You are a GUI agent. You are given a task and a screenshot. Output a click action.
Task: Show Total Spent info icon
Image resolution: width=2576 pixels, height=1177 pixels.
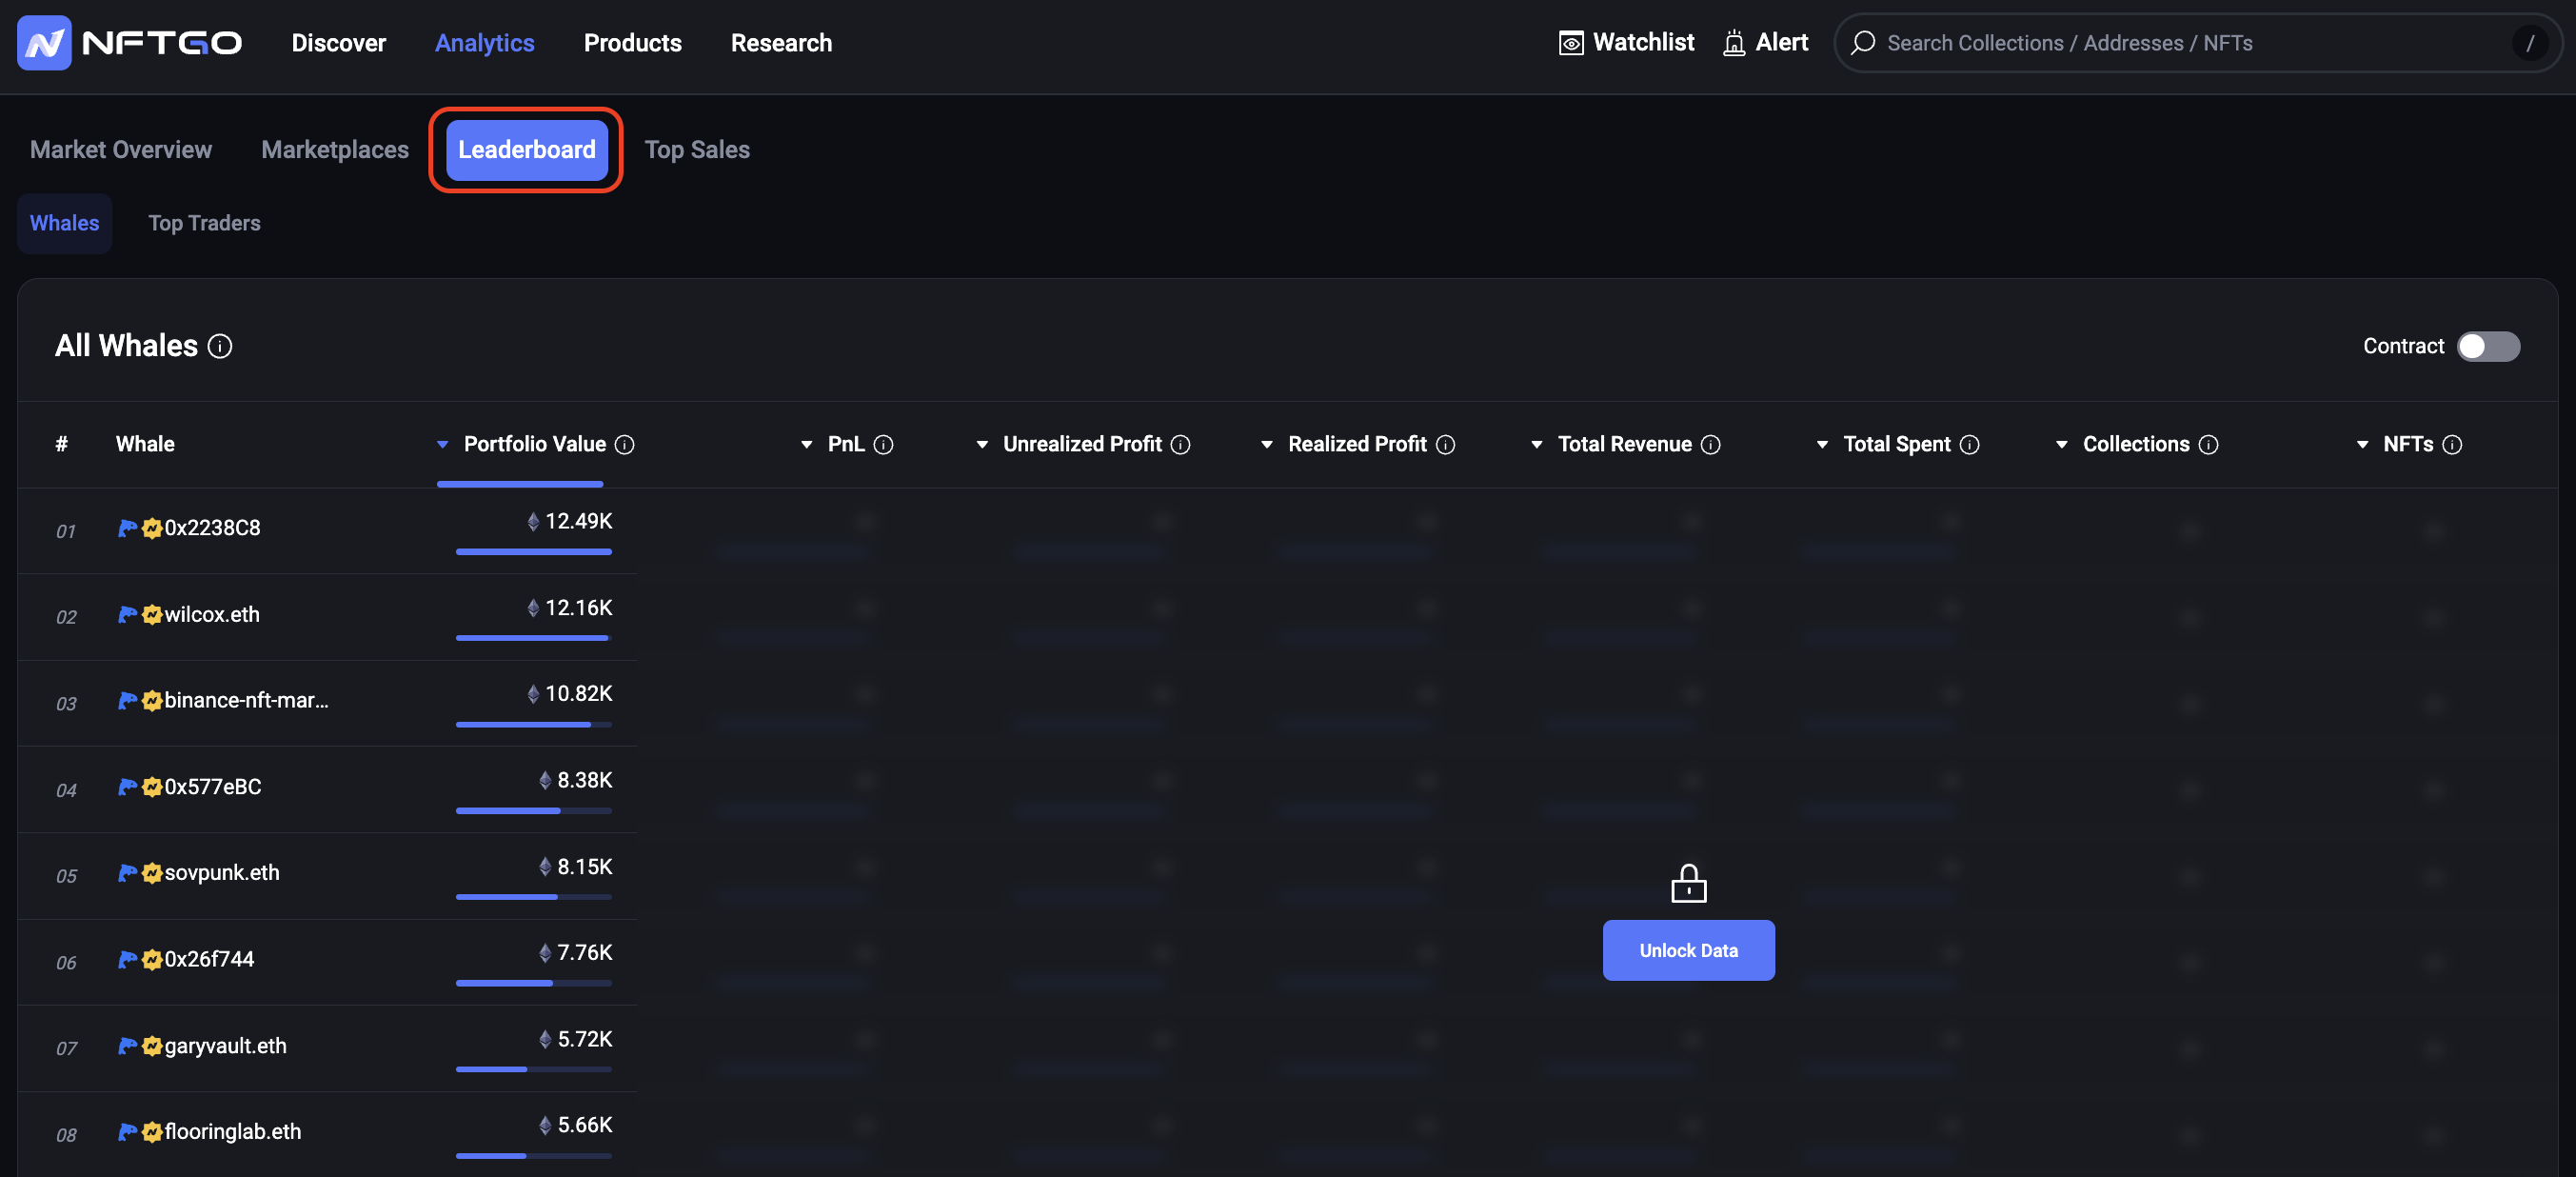click(x=1970, y=445)
